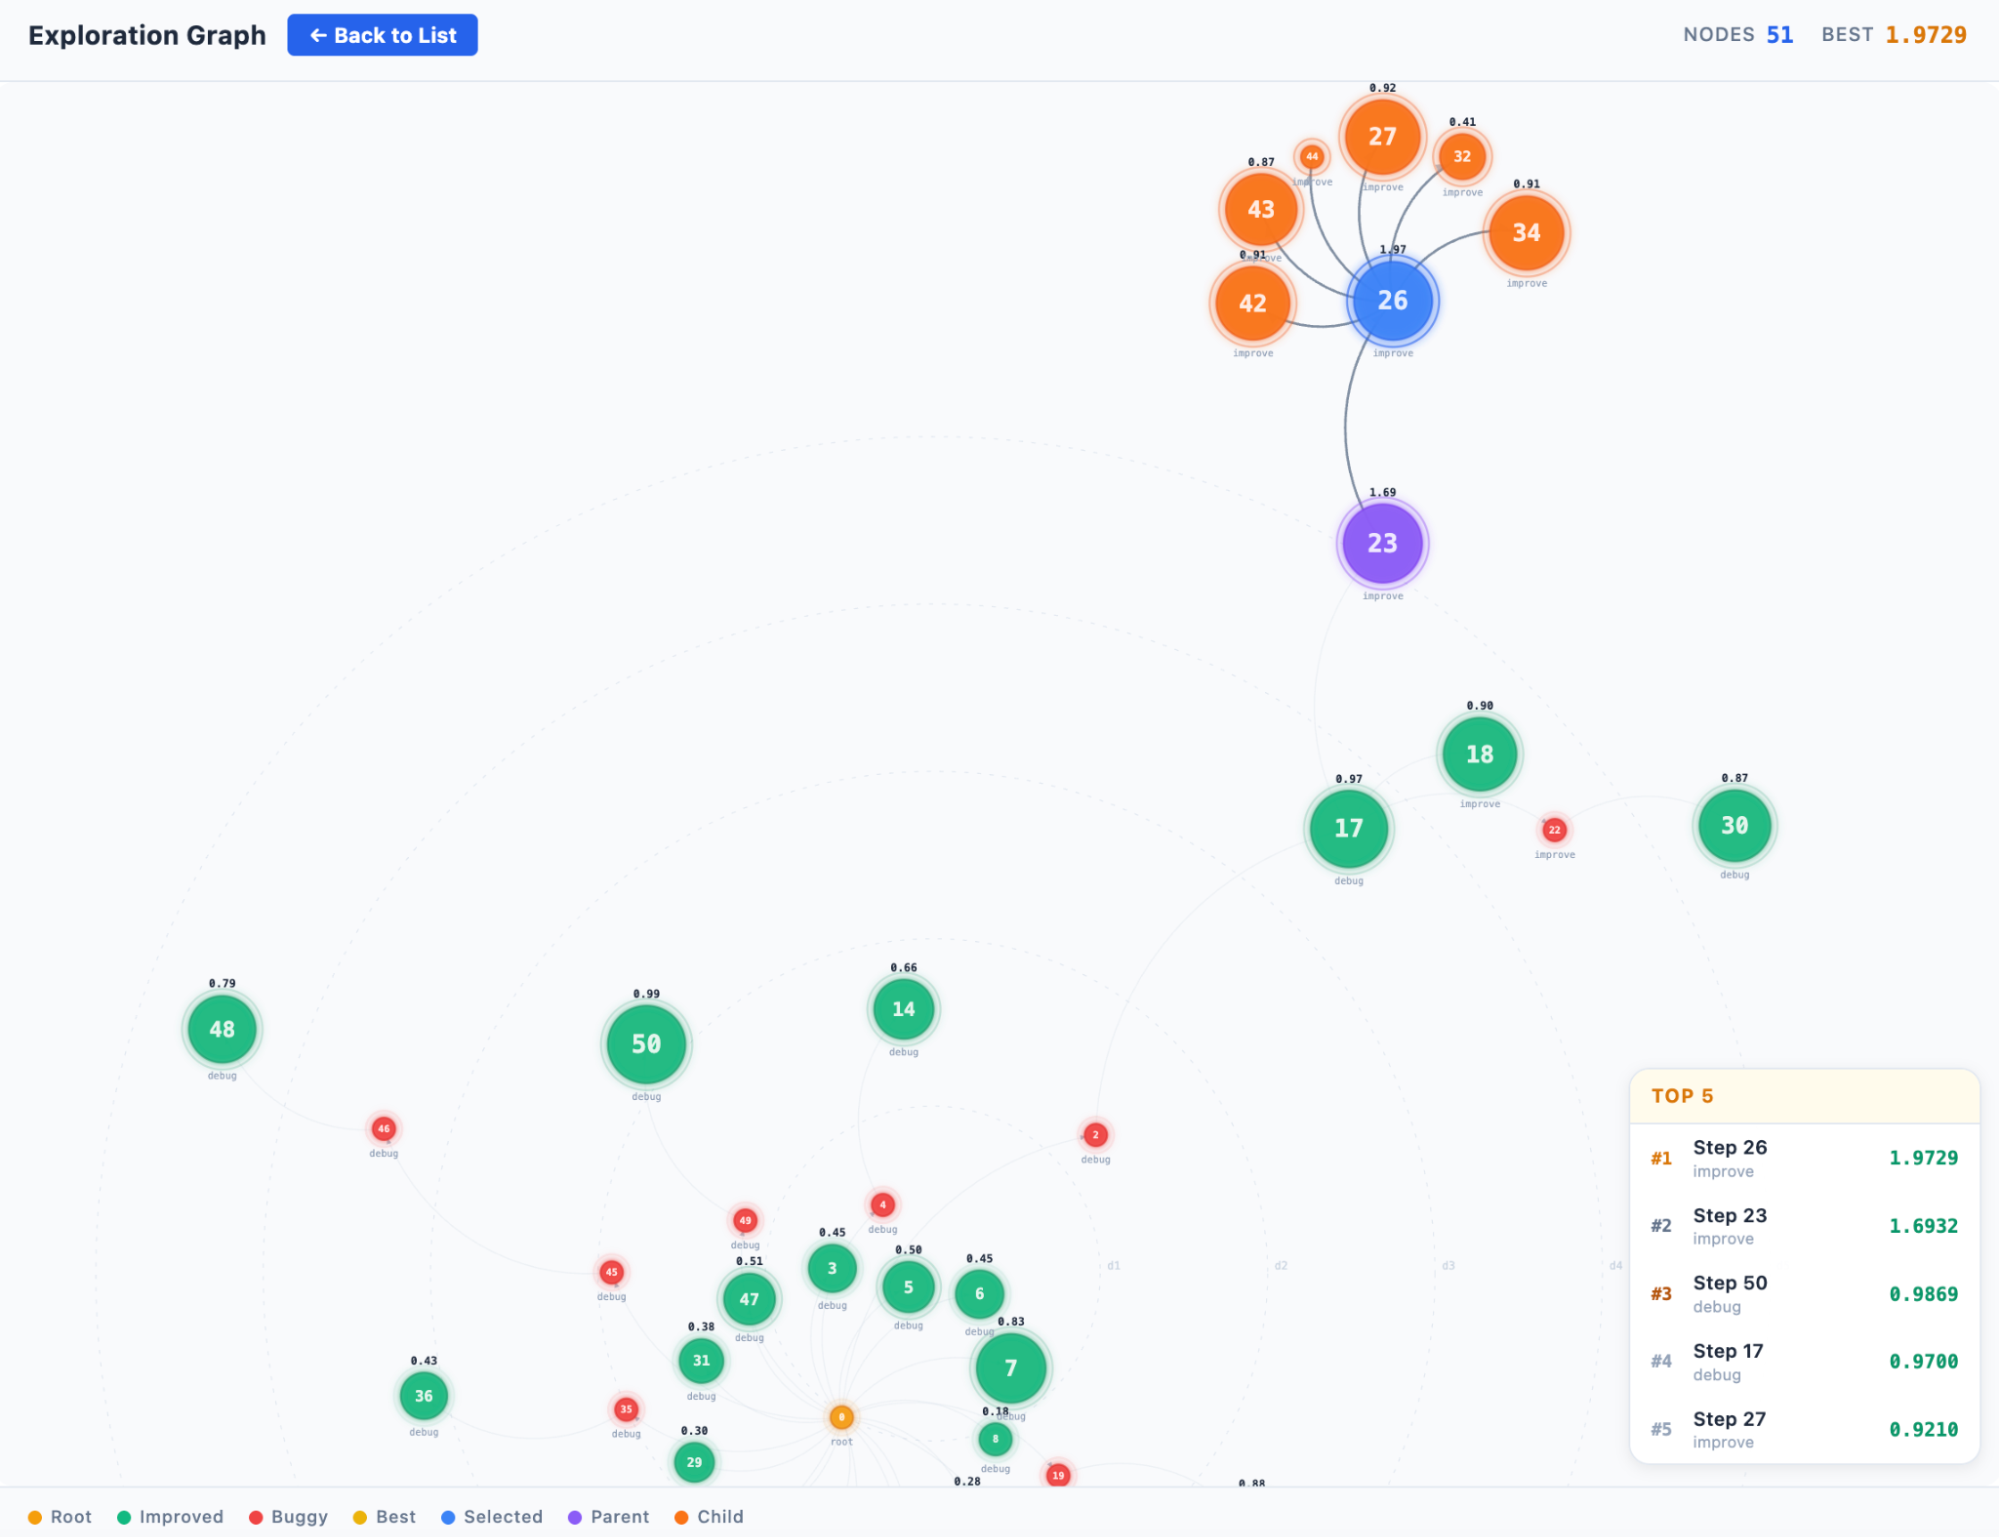Click the orange root node

click(x=841, y=1417)
